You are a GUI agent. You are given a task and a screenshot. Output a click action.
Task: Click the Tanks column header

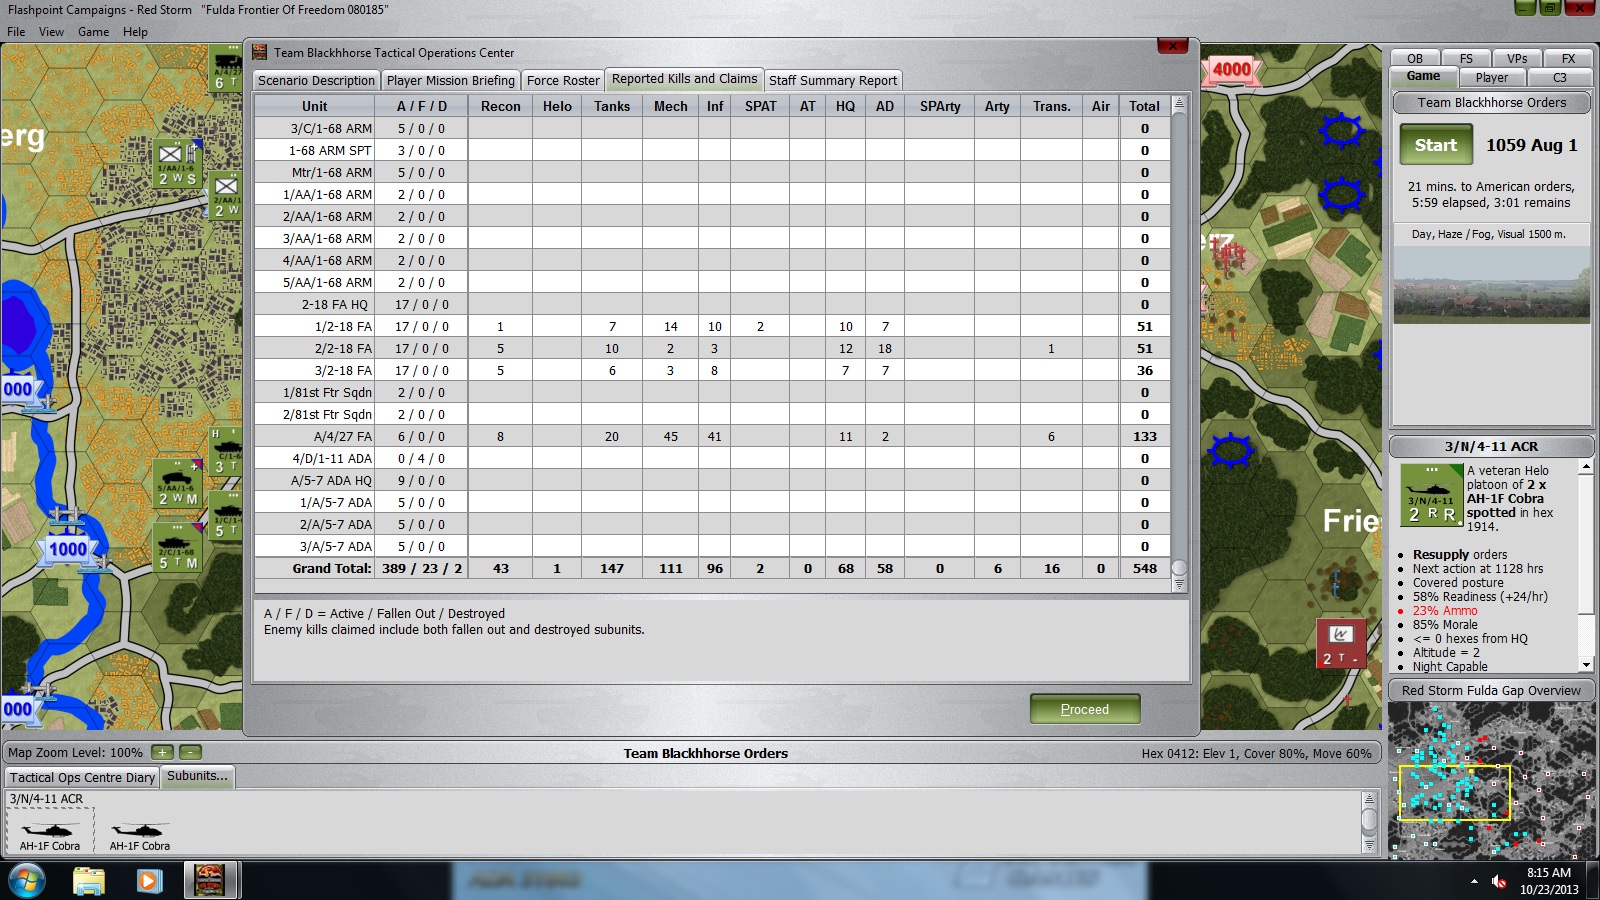tap(612, 106)
